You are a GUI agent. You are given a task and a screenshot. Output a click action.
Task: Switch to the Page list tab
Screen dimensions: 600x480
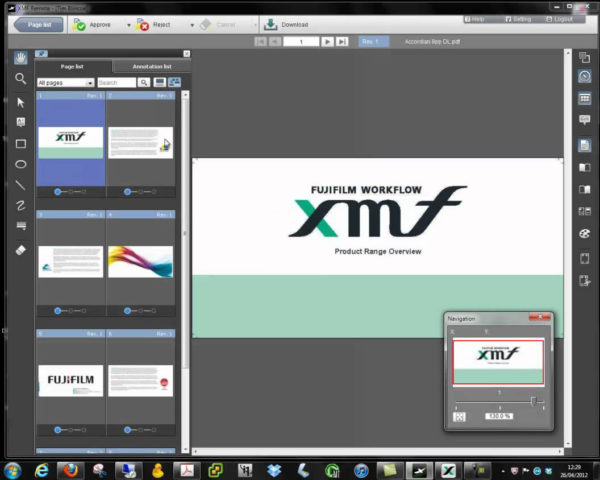point(72,67)
